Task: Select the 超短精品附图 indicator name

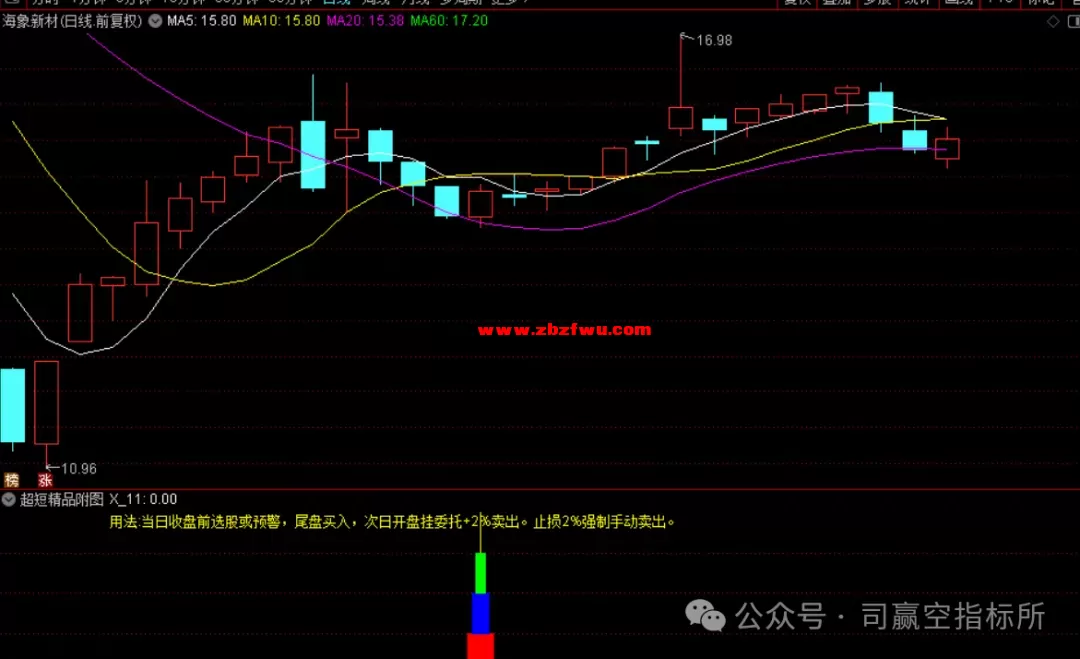Action: [61, 500]
